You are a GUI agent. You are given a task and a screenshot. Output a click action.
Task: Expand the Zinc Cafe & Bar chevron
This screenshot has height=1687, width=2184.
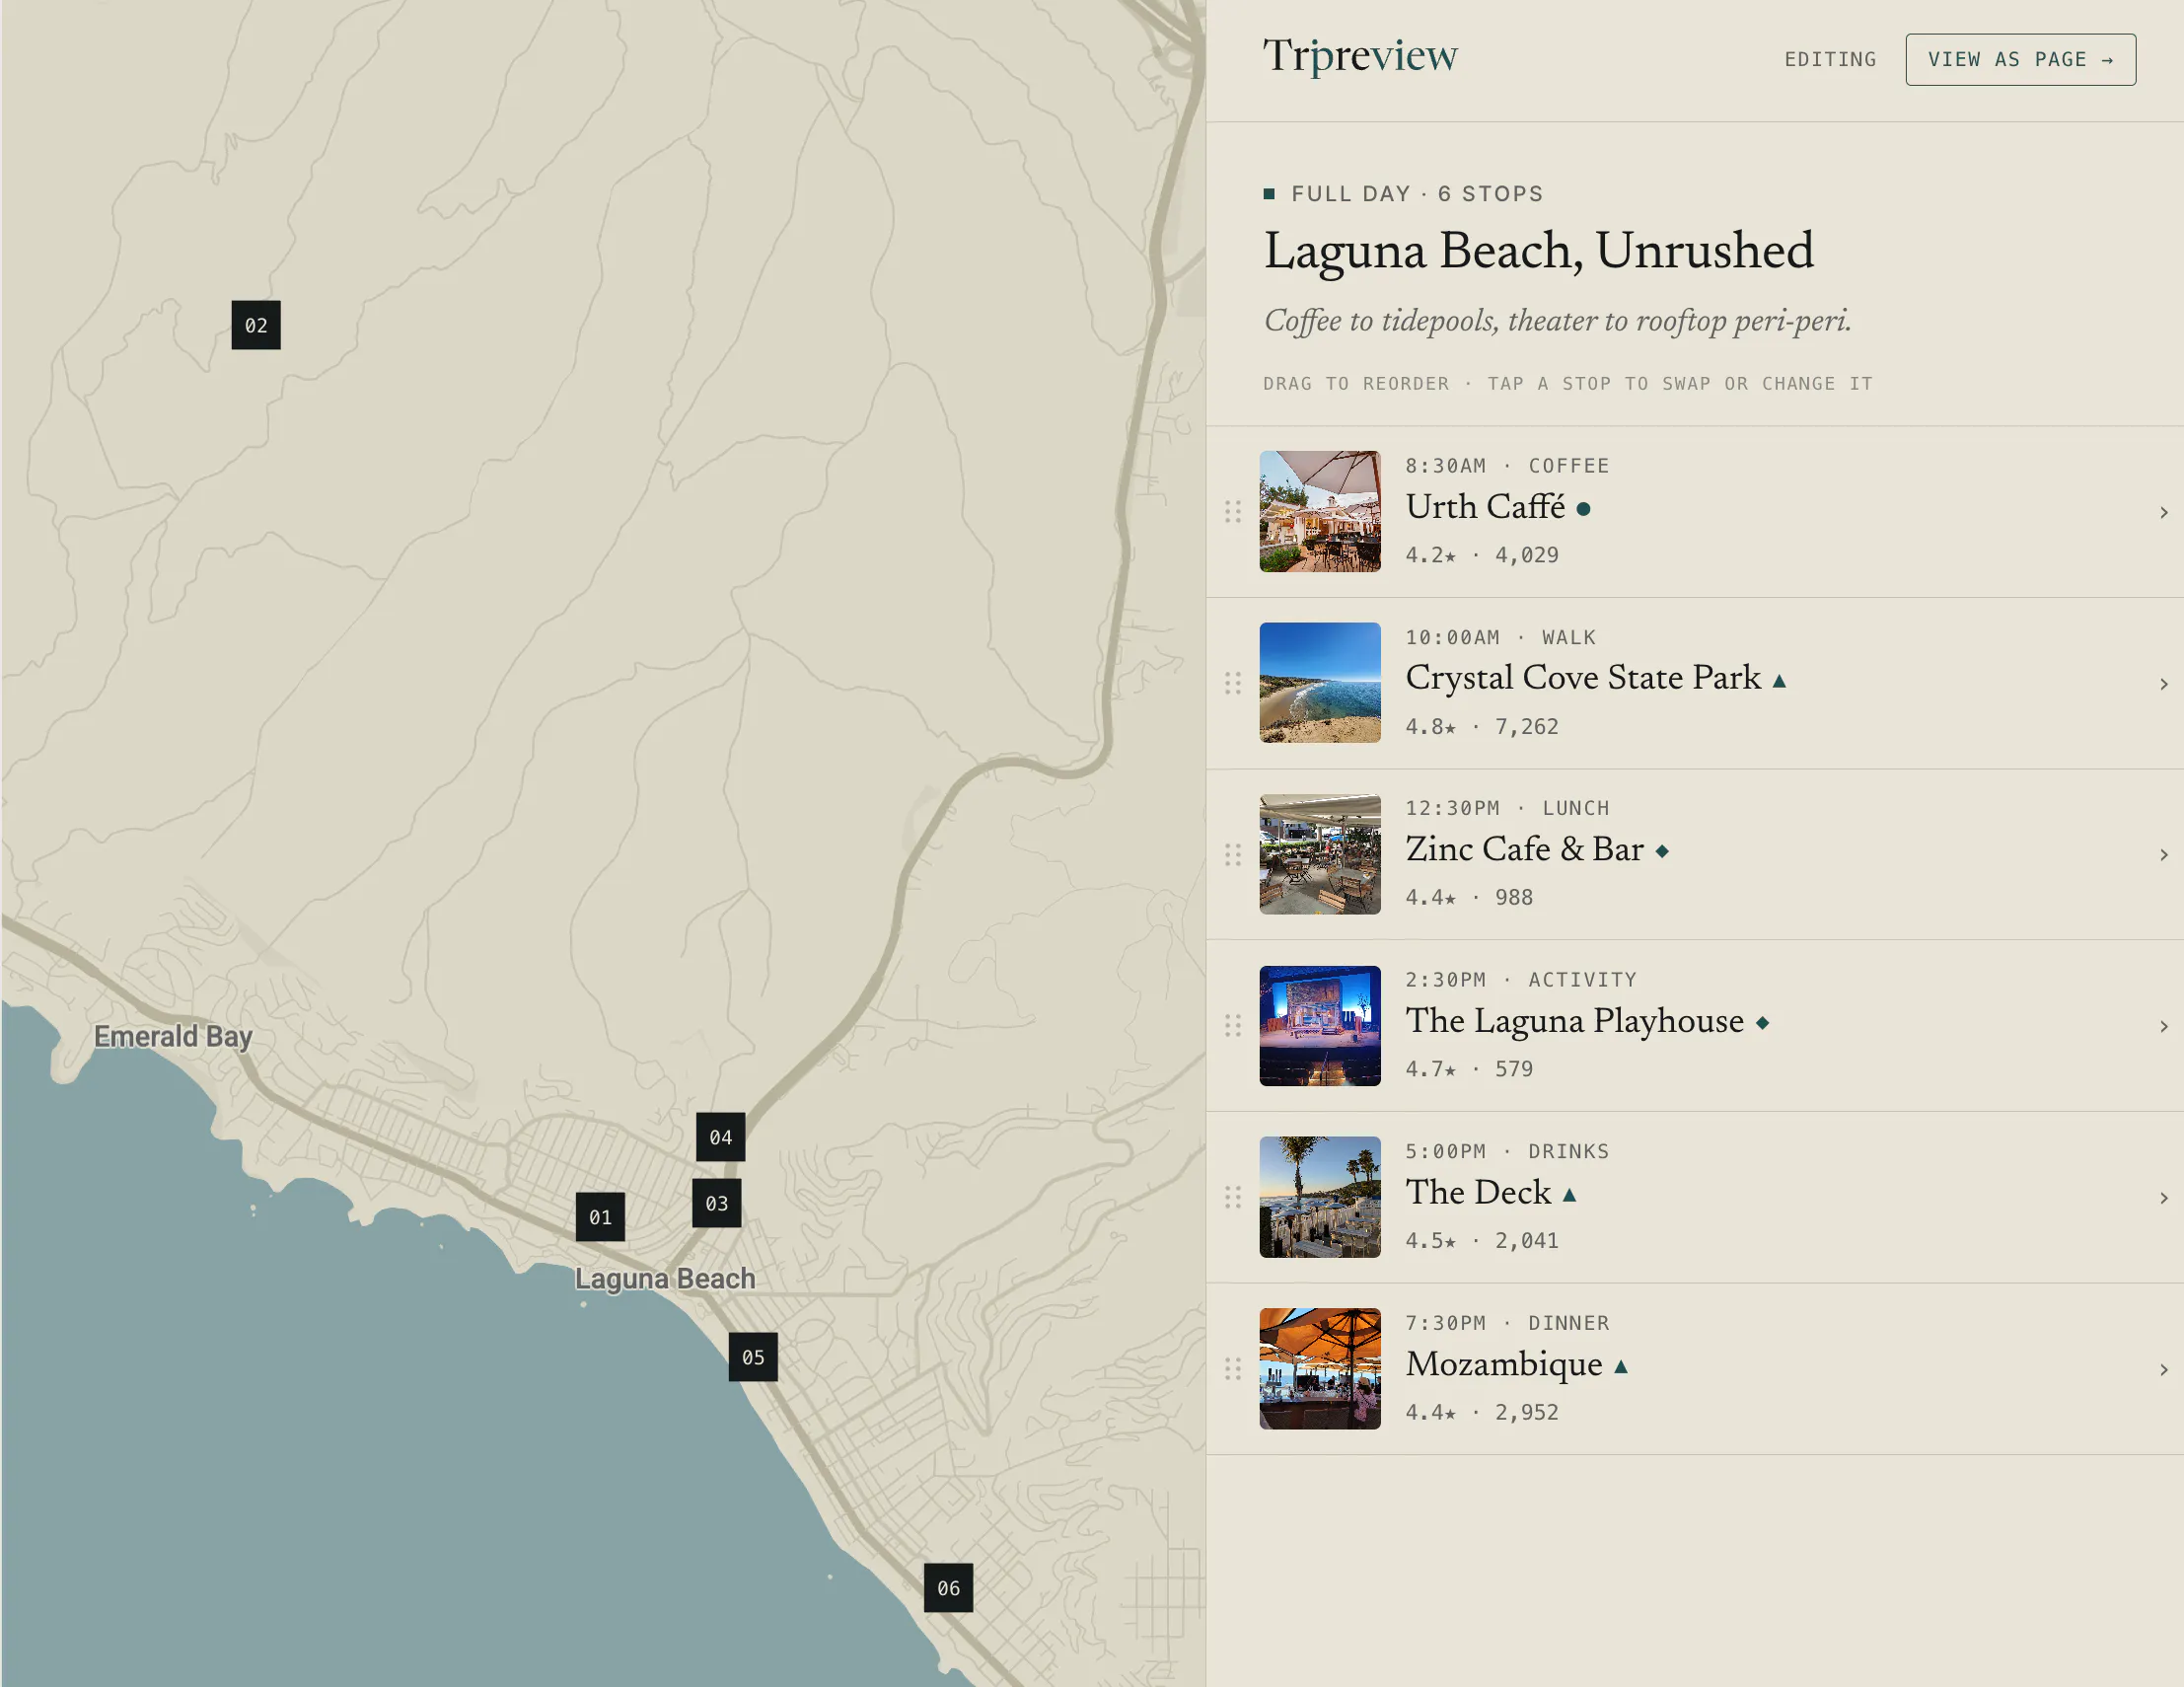[2163, 855]
